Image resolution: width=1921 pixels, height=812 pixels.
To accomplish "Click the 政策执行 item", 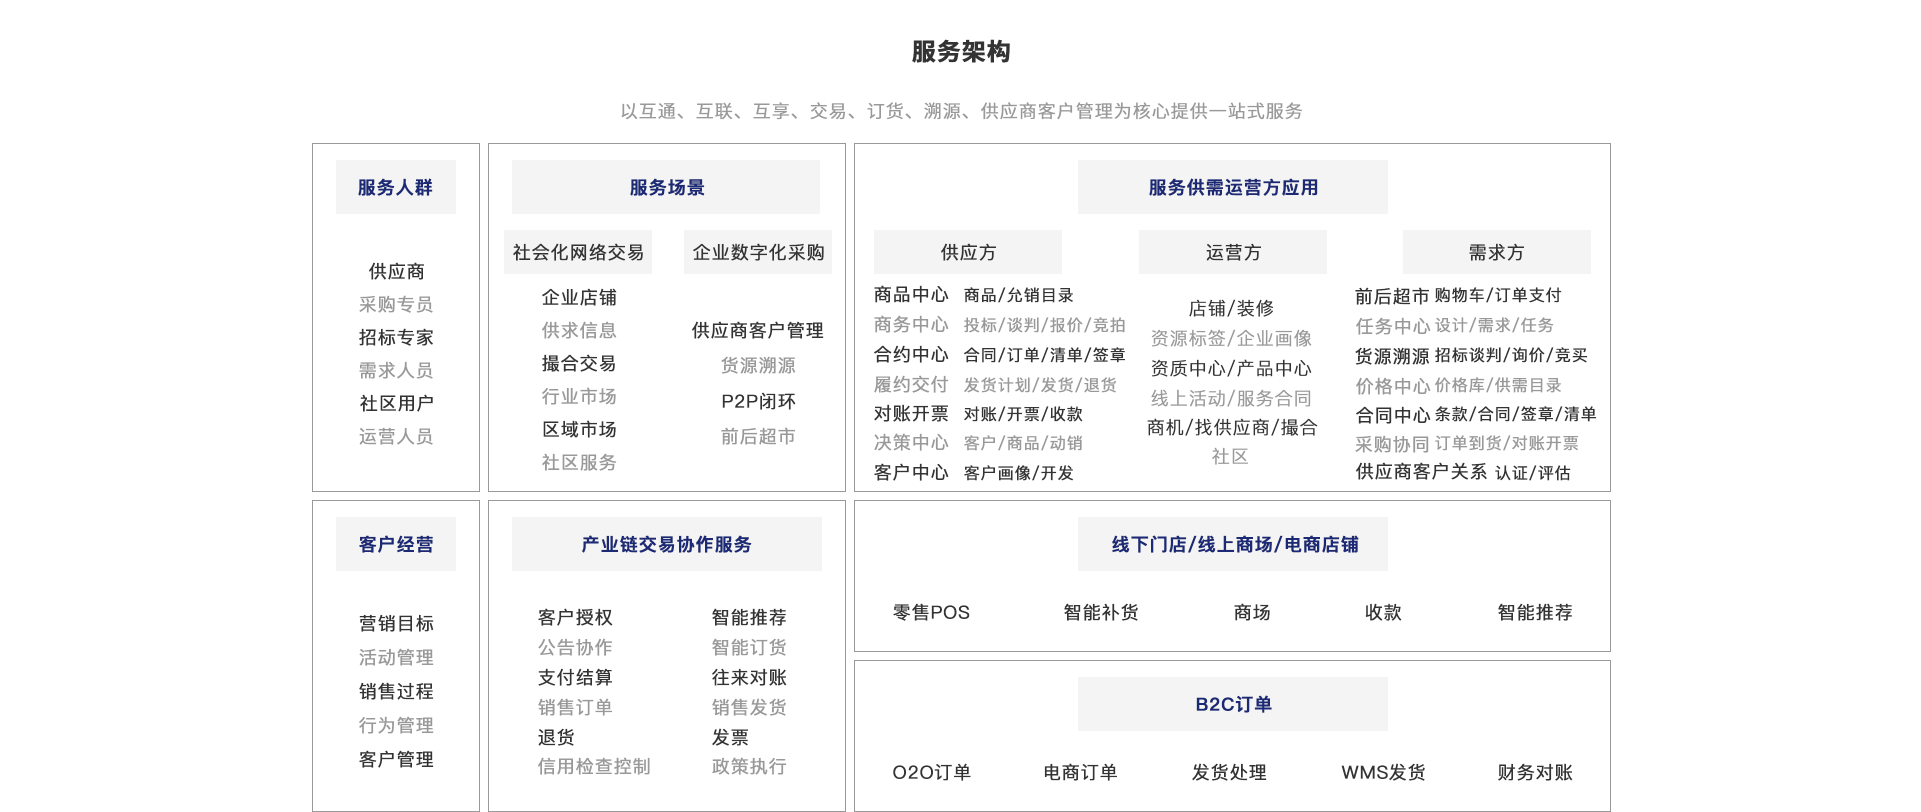I will tap(749, 766).
